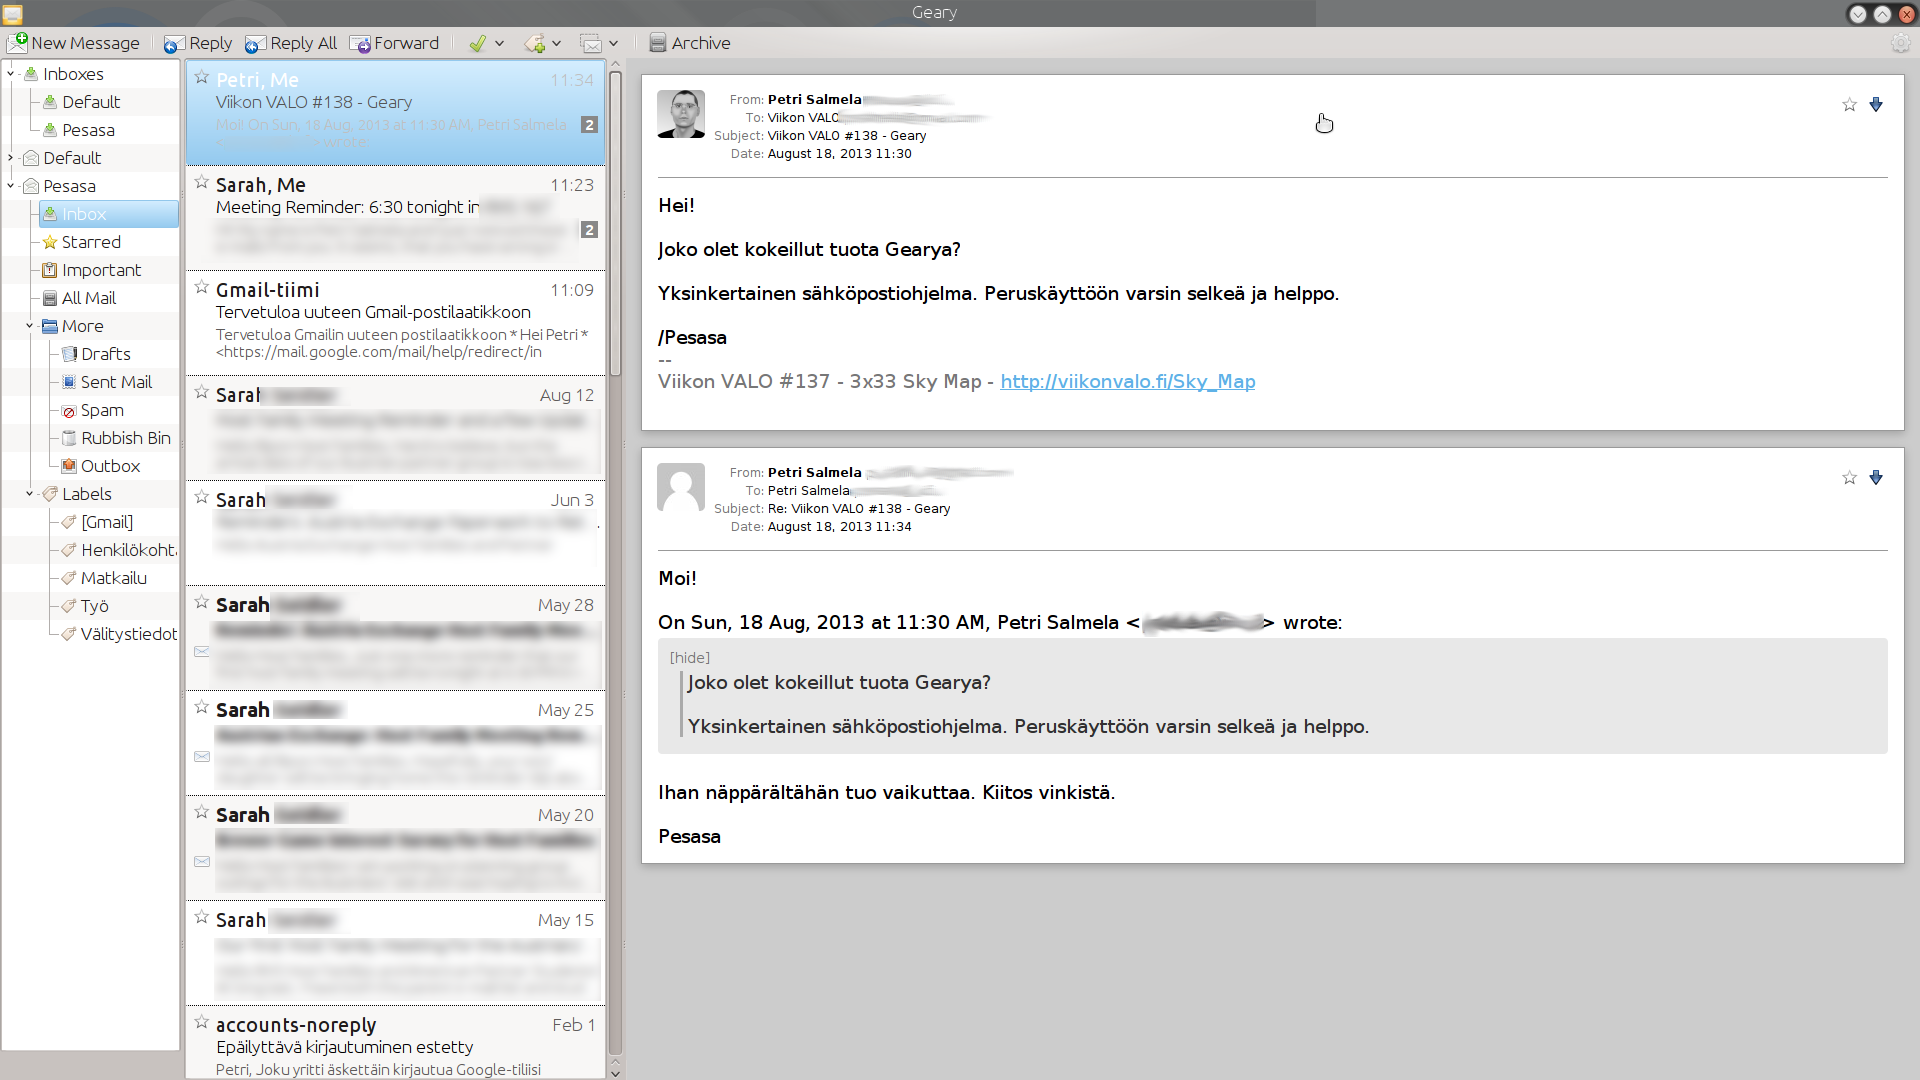Open the gear application menu
The height and width of the screenshot is (1080, 1920).
[x=1900, y=43]
